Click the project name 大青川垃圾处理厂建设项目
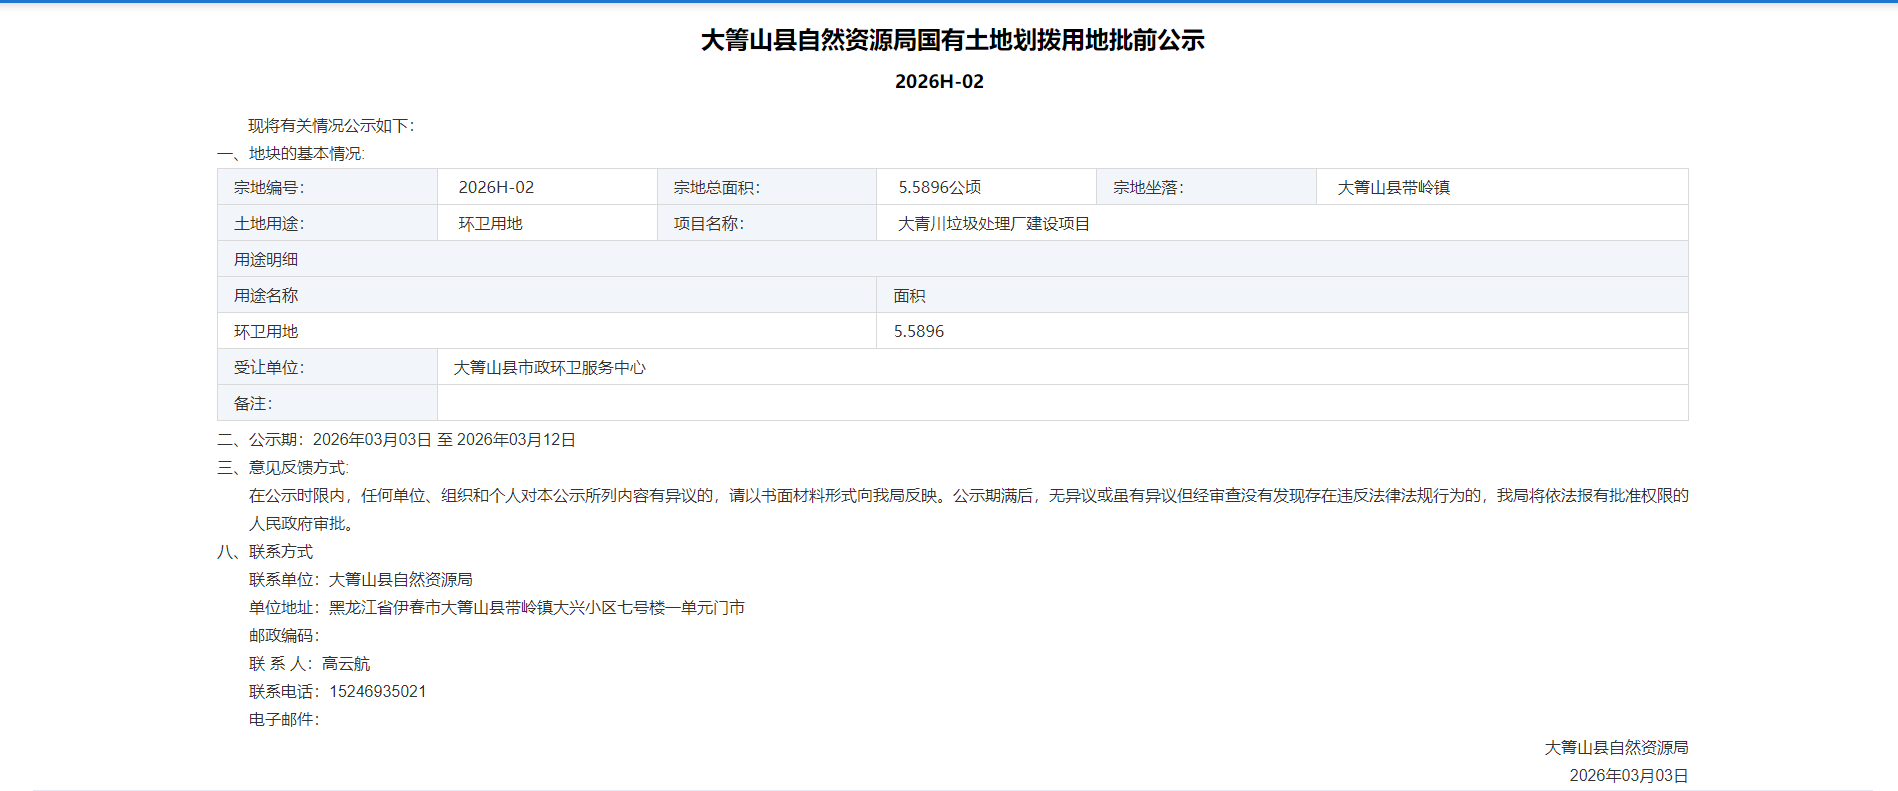Screen dimensions: 1898x791 tap(993, 223)
